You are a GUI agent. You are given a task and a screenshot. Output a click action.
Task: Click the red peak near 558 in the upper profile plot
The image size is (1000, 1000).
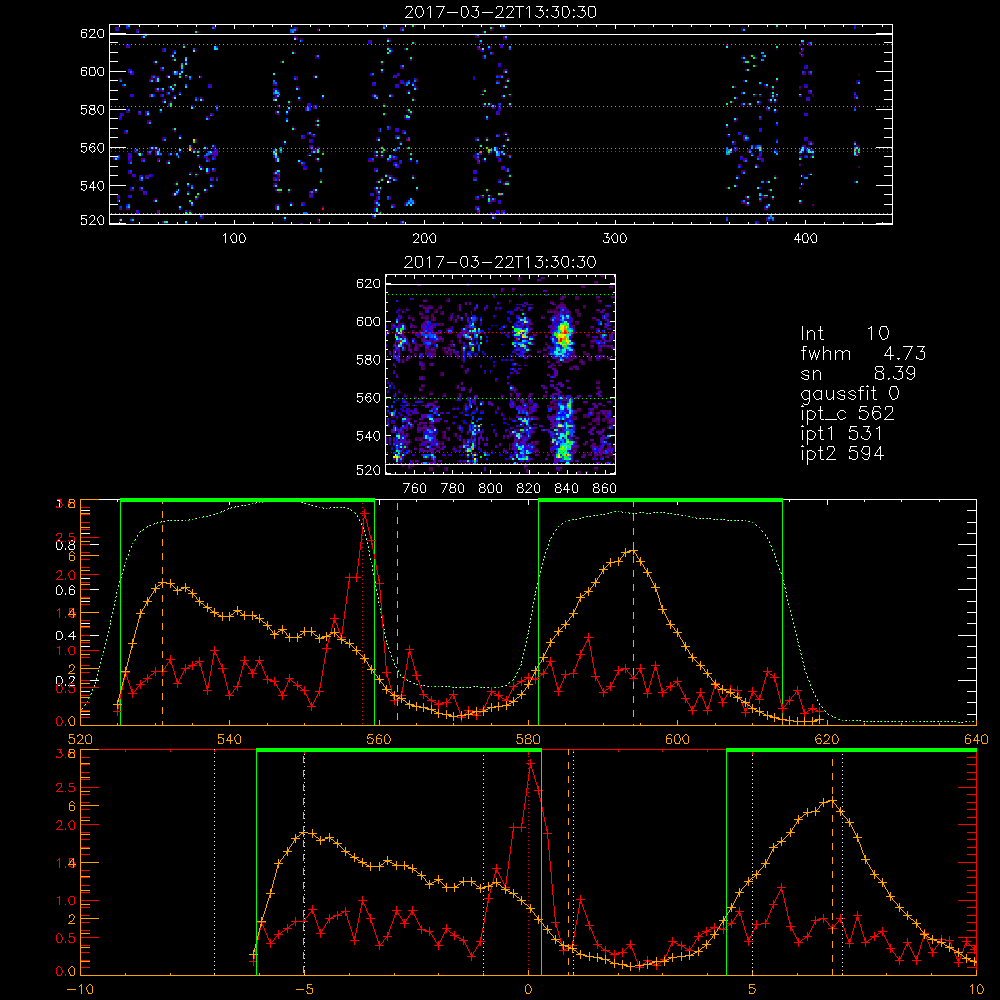pyautogui.click(x=365, y=513)
